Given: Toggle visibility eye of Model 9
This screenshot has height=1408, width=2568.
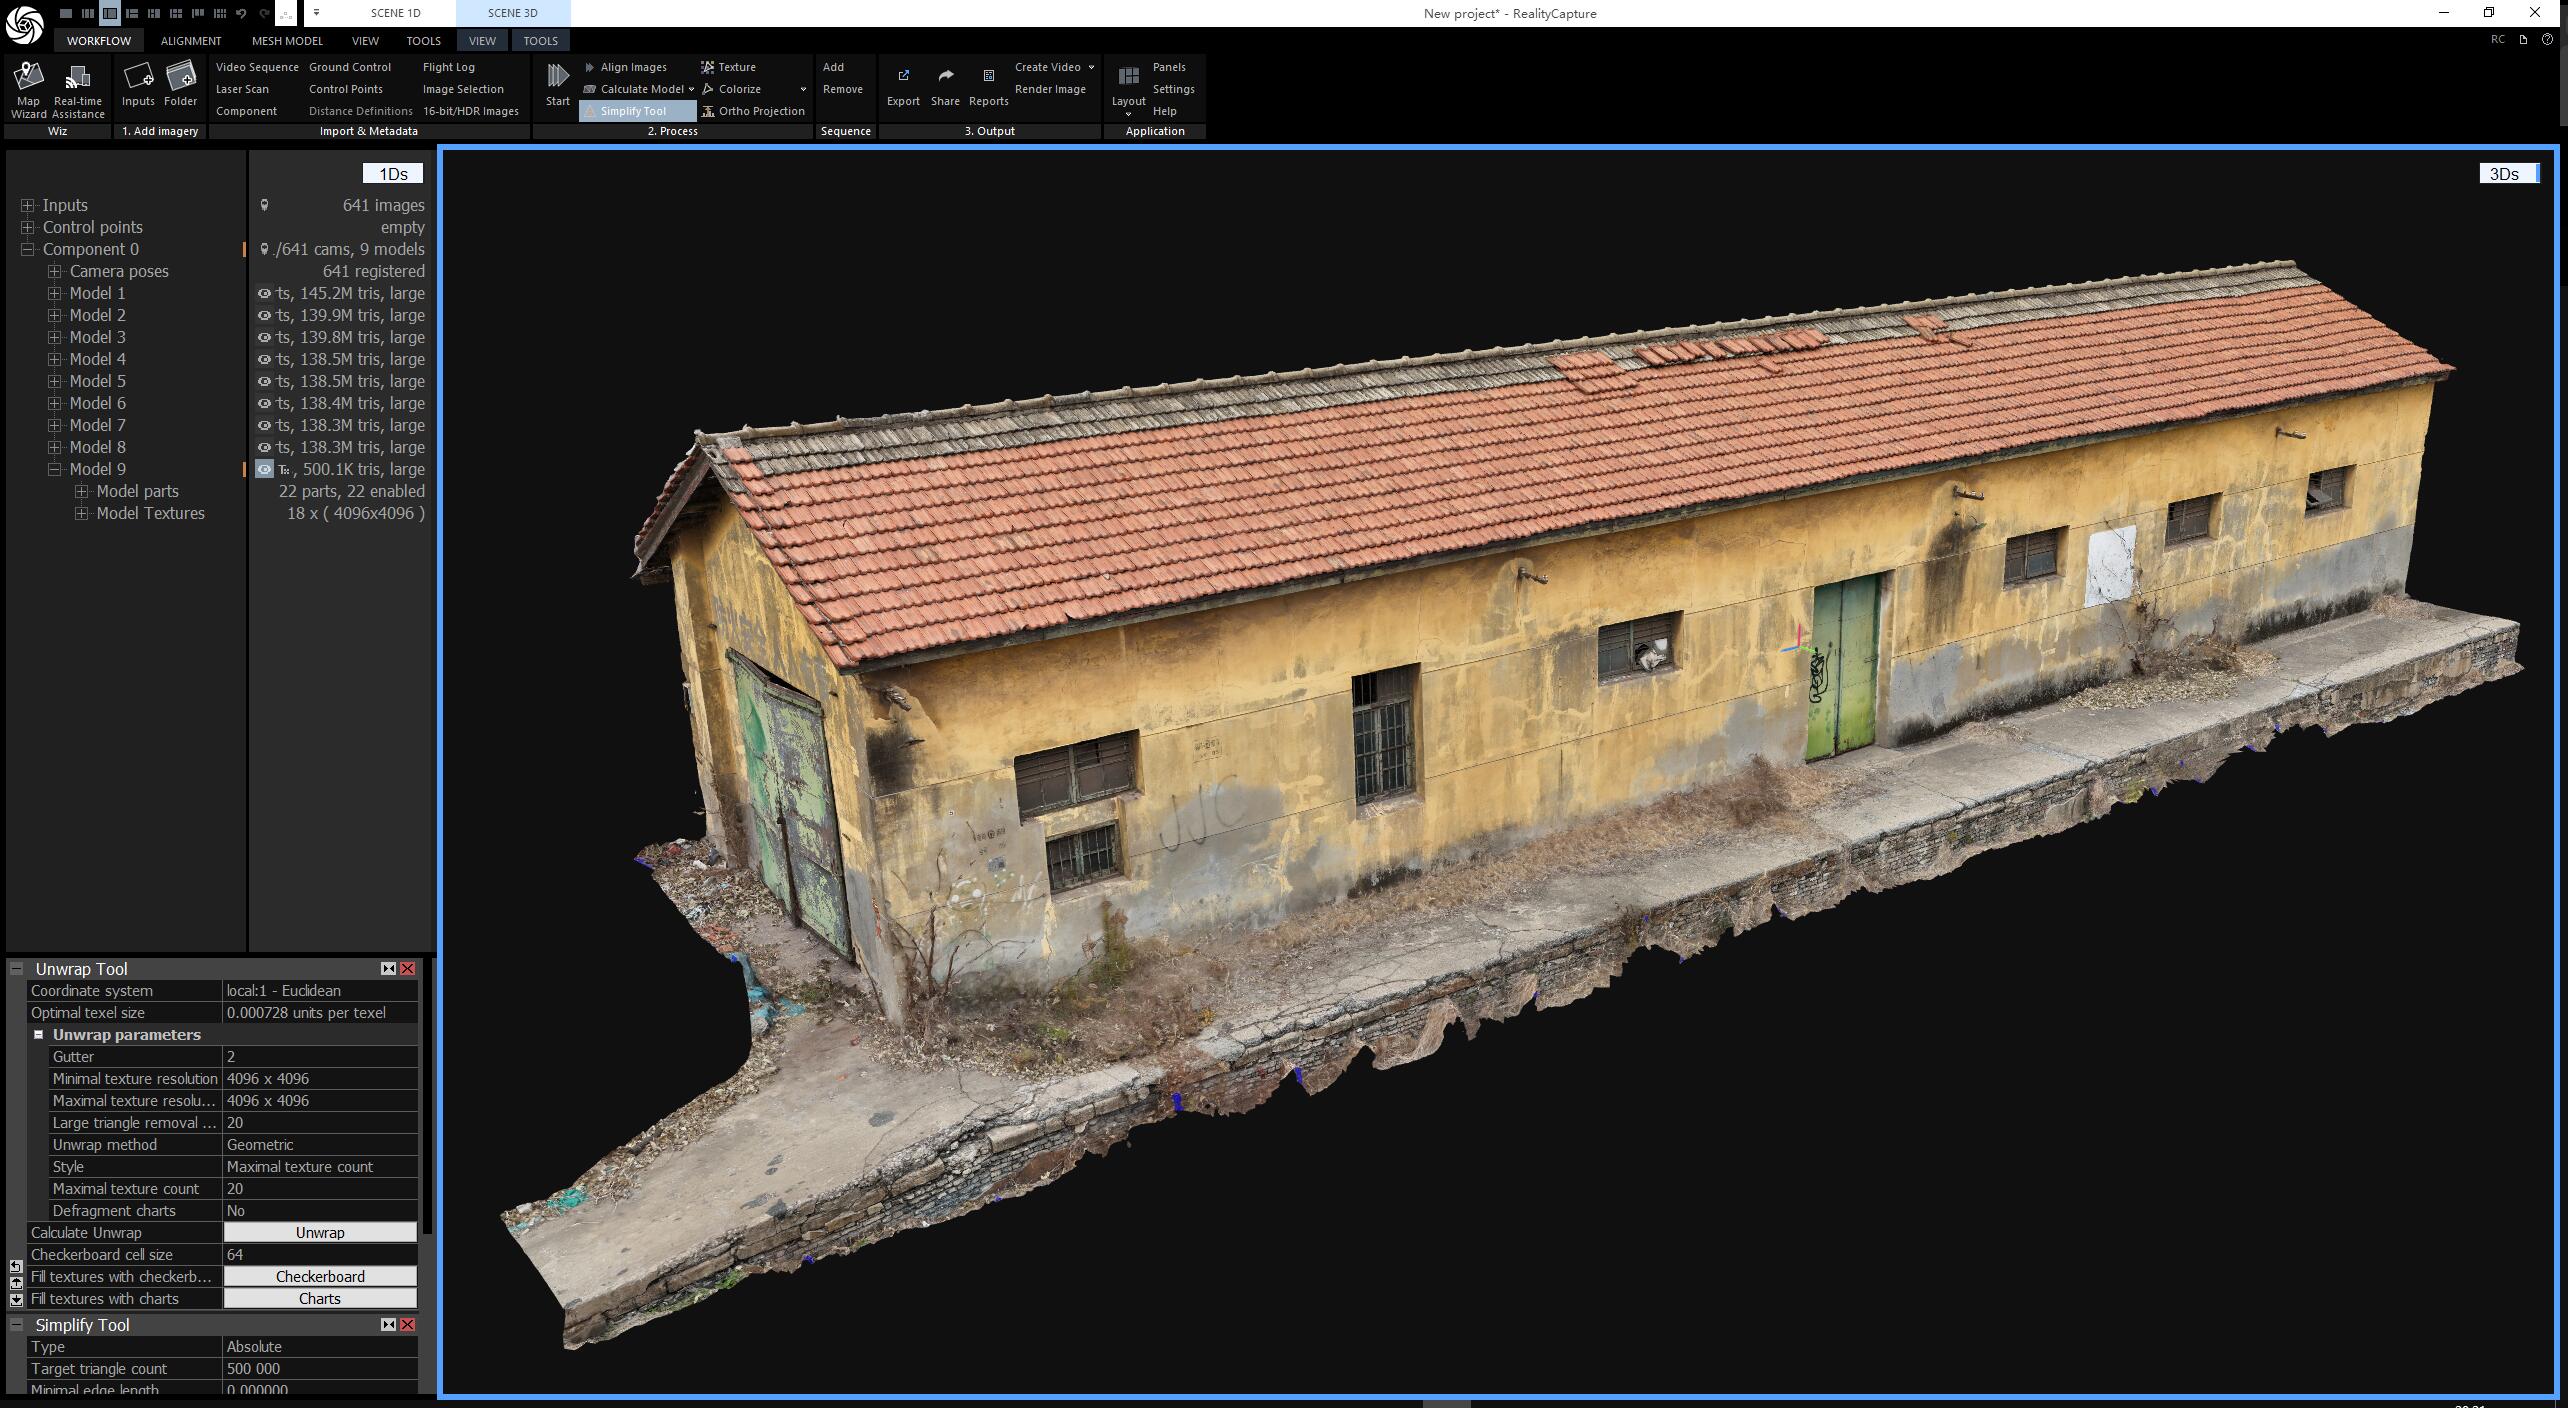Looking at the screenshot, I should point(265,469).
